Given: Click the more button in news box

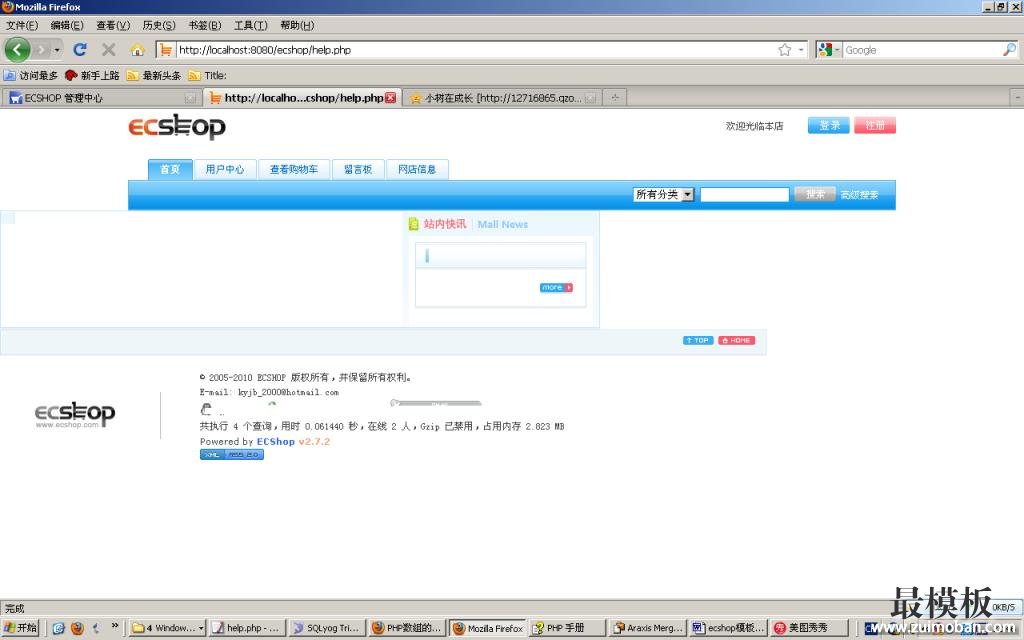Looking at the screenshot, I should tap(556, 287).
